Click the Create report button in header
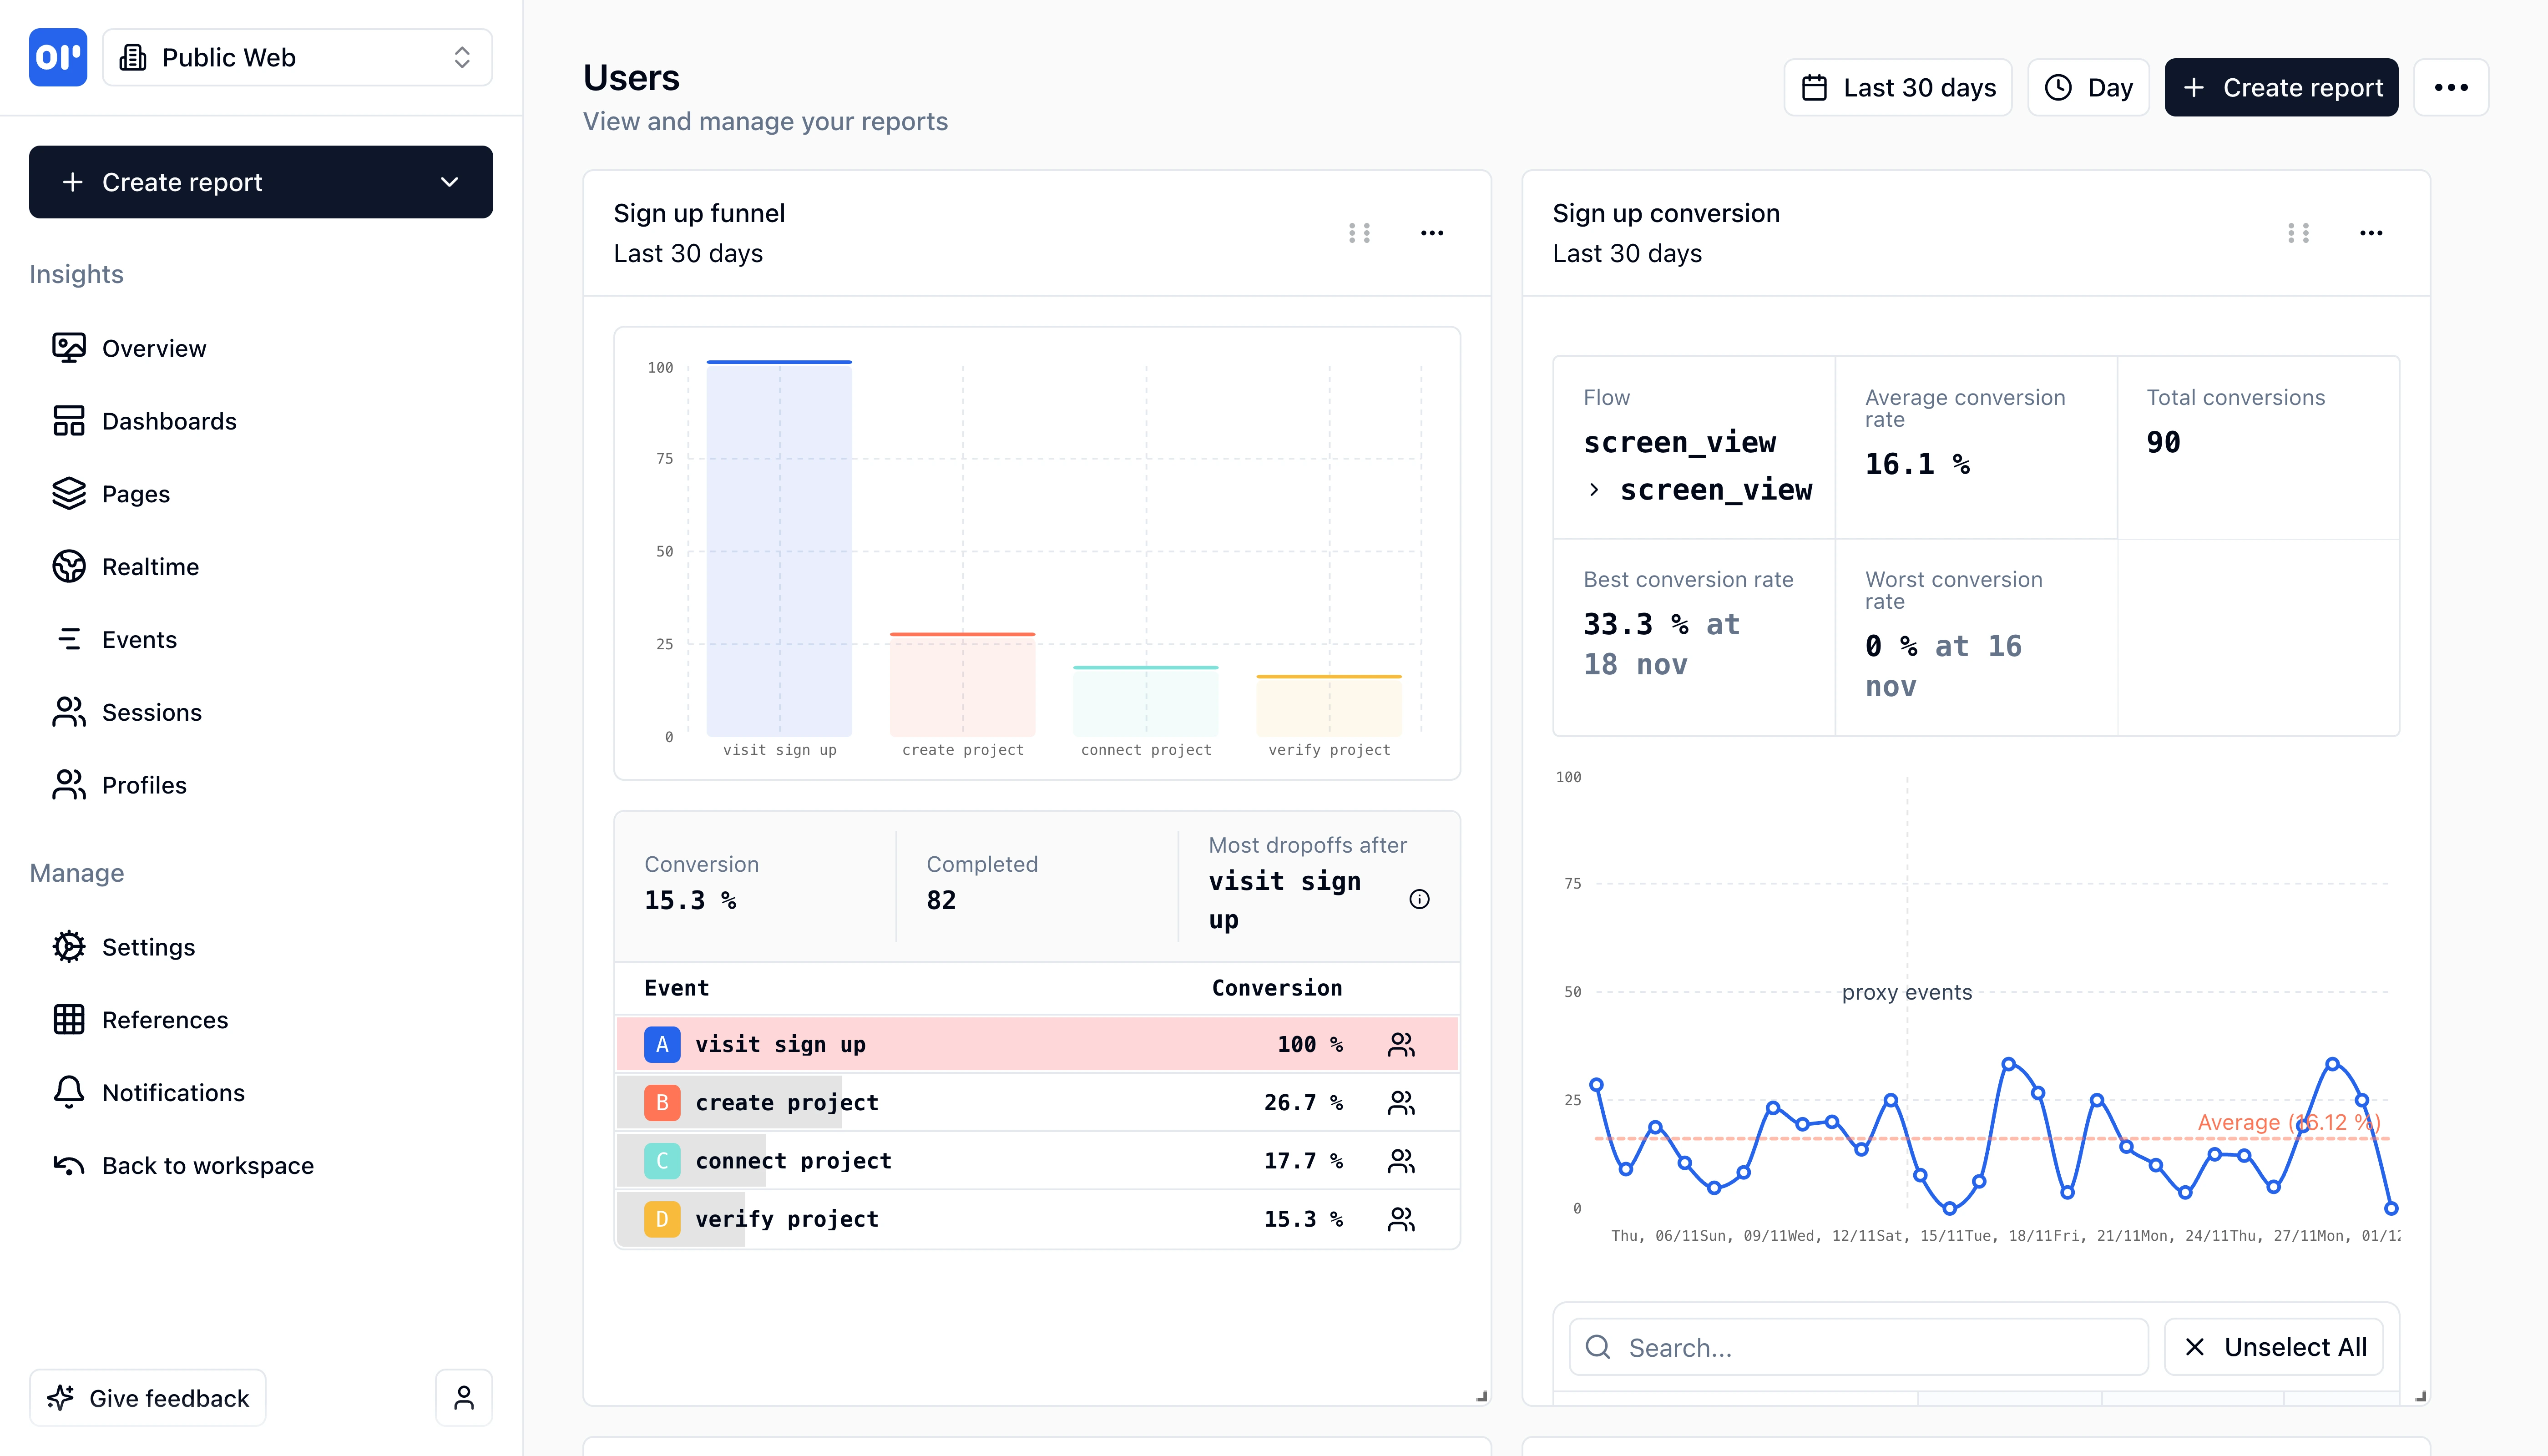The image size is (2548, 1456). (x=2281, y=87)
